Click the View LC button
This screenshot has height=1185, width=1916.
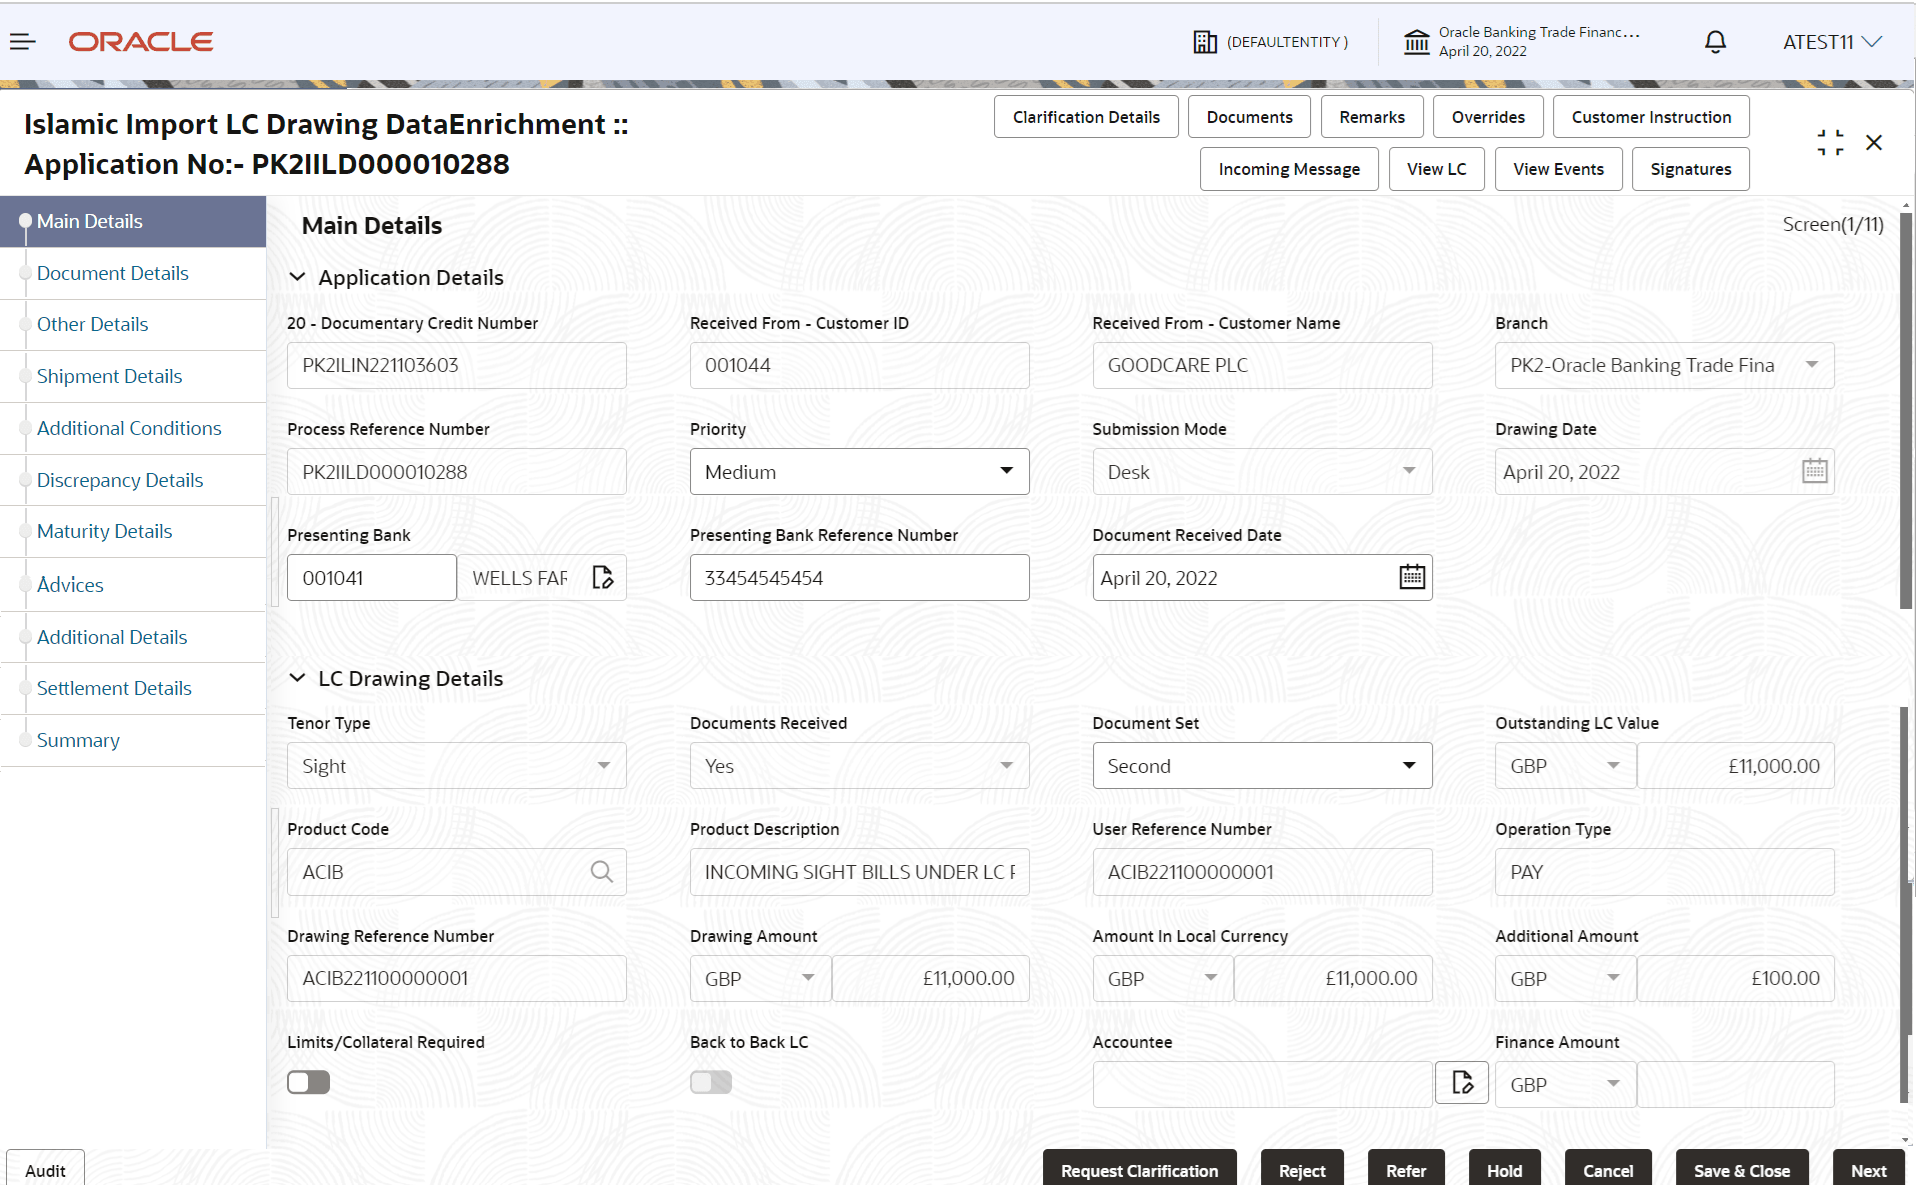1436,168
